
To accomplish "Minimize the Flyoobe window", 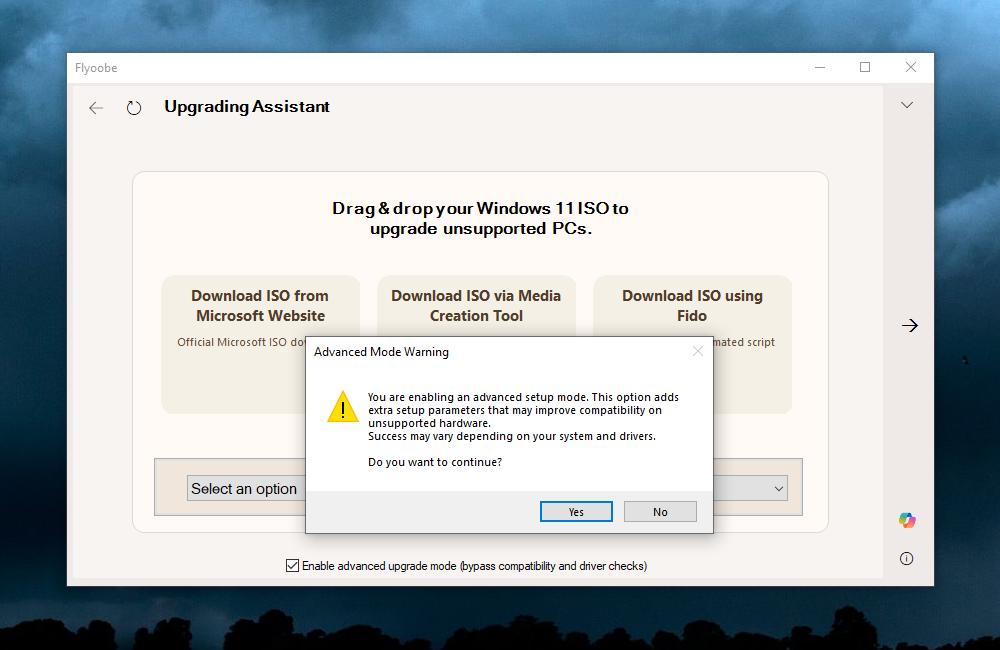I will click(820, 68).
